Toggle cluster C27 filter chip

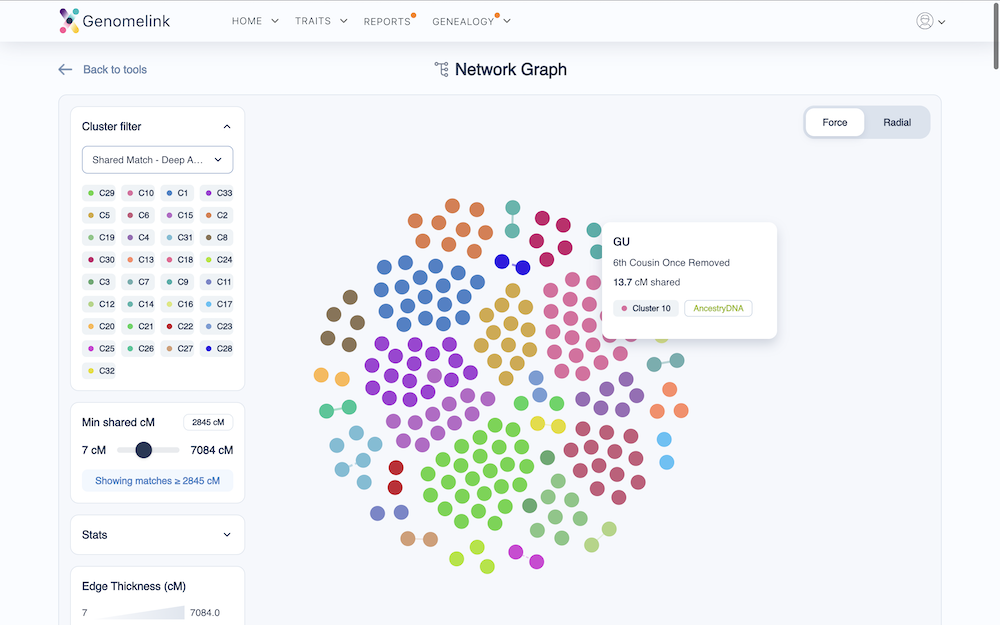coord(177,349)
